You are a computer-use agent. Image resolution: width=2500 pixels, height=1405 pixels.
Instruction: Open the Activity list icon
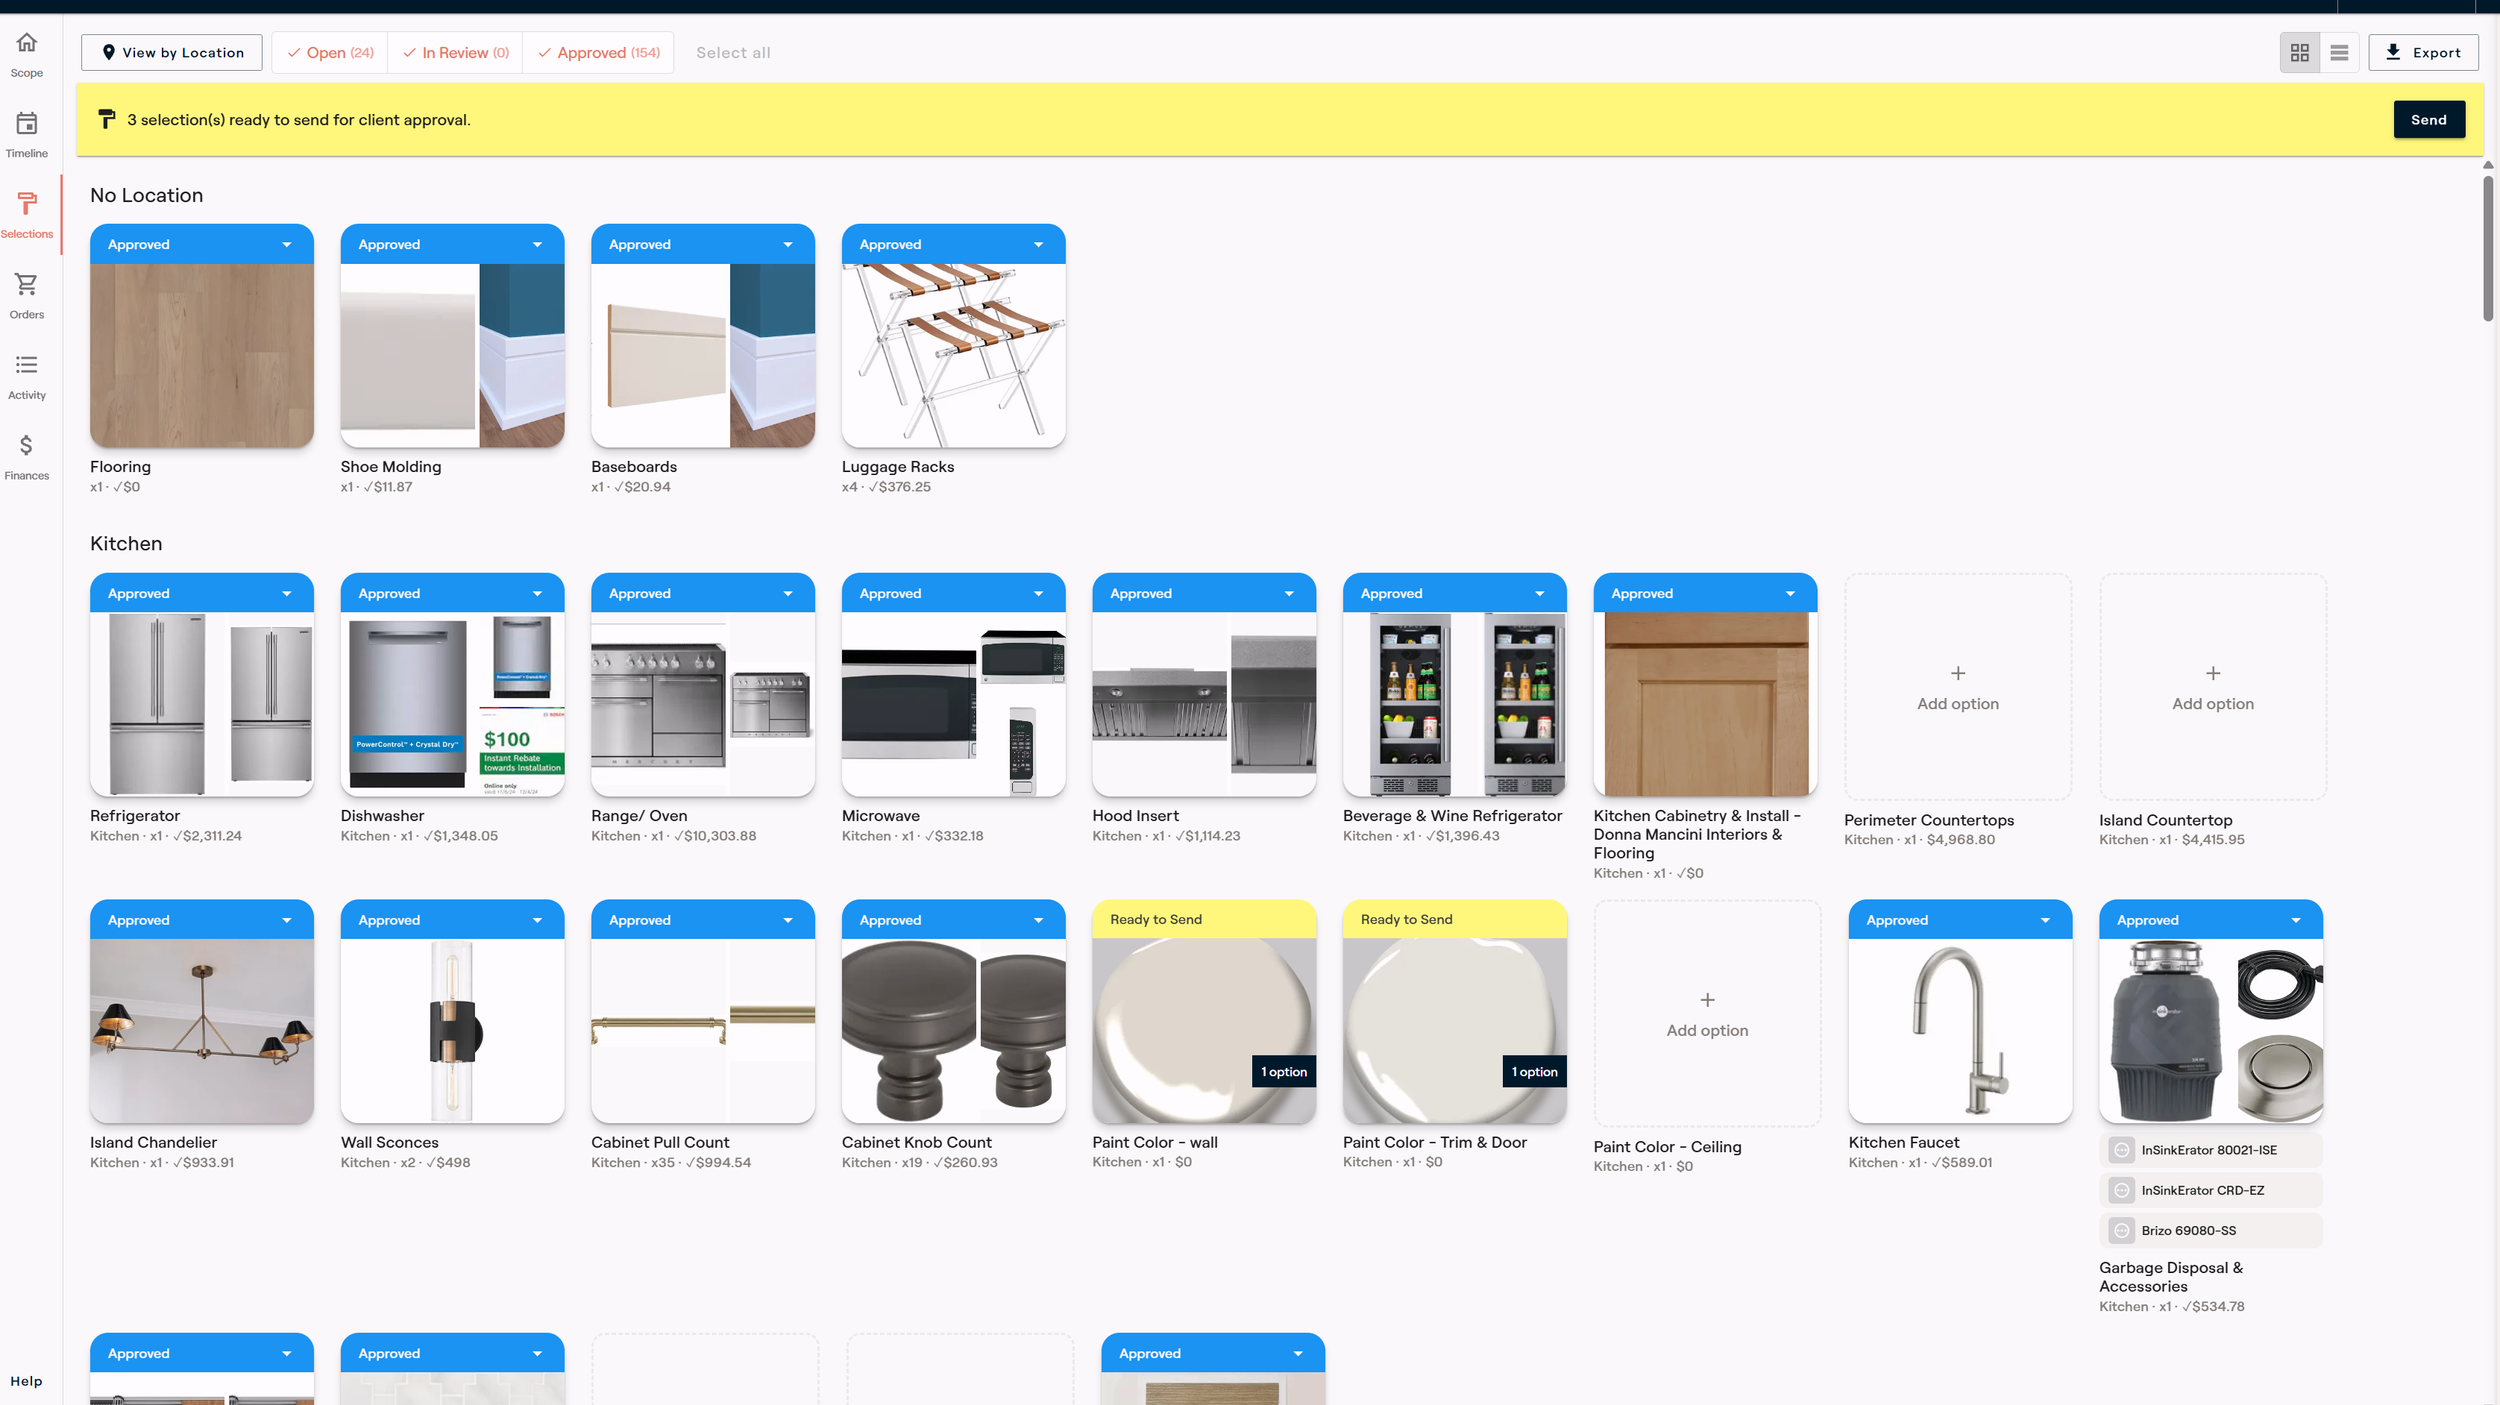pos(27,365)
